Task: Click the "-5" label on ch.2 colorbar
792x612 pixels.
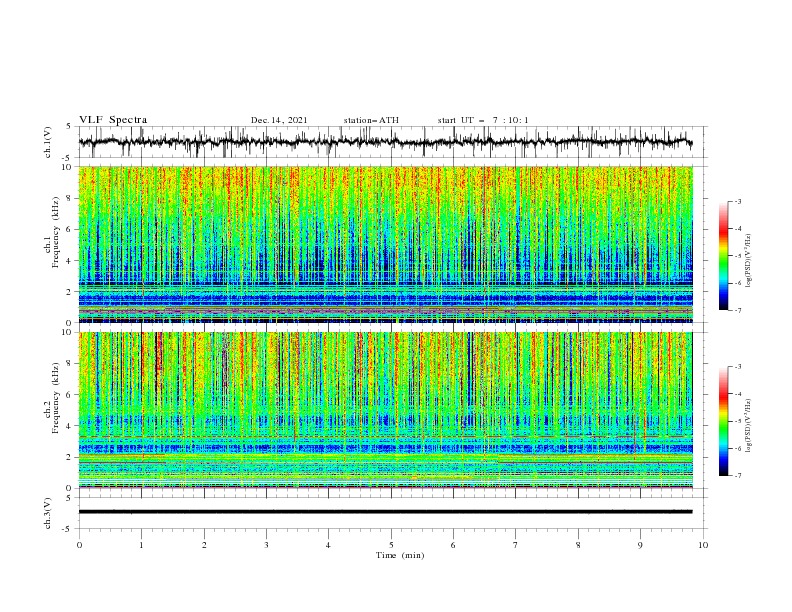Action: 737,421
